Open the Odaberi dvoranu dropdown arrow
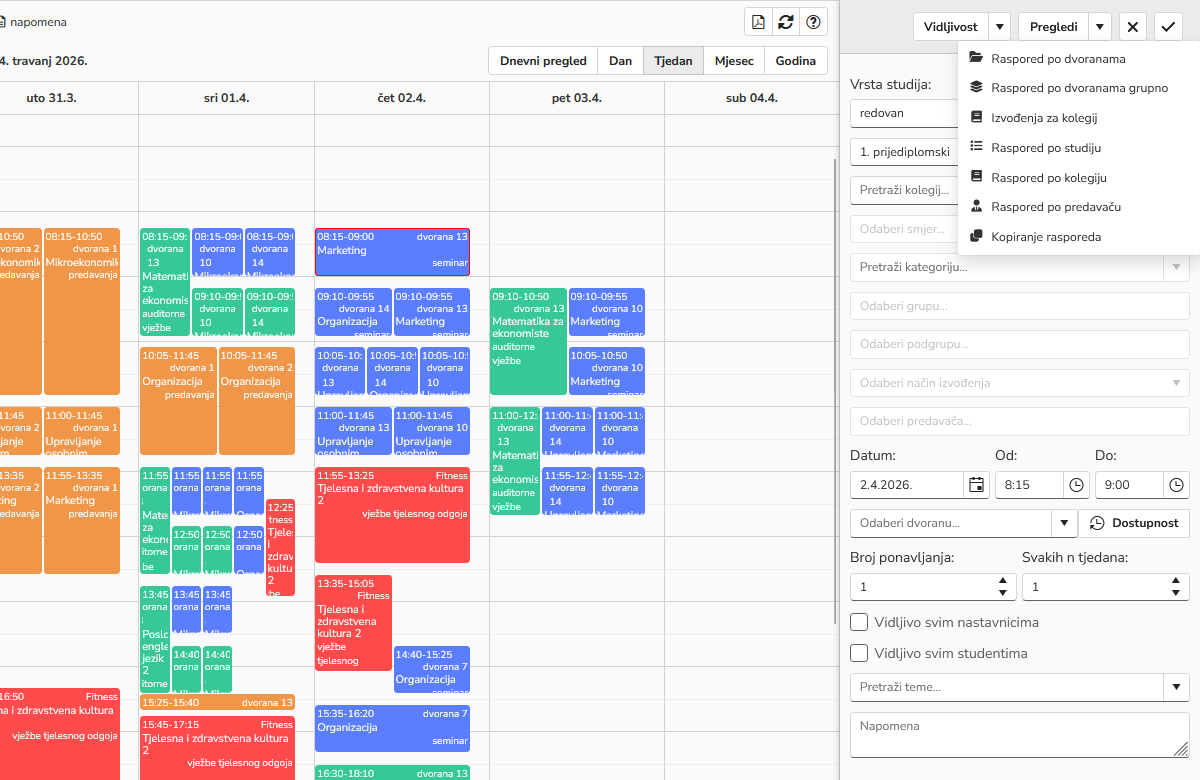The height and width of the screenshot is (780, 1200). point(1063,523)
